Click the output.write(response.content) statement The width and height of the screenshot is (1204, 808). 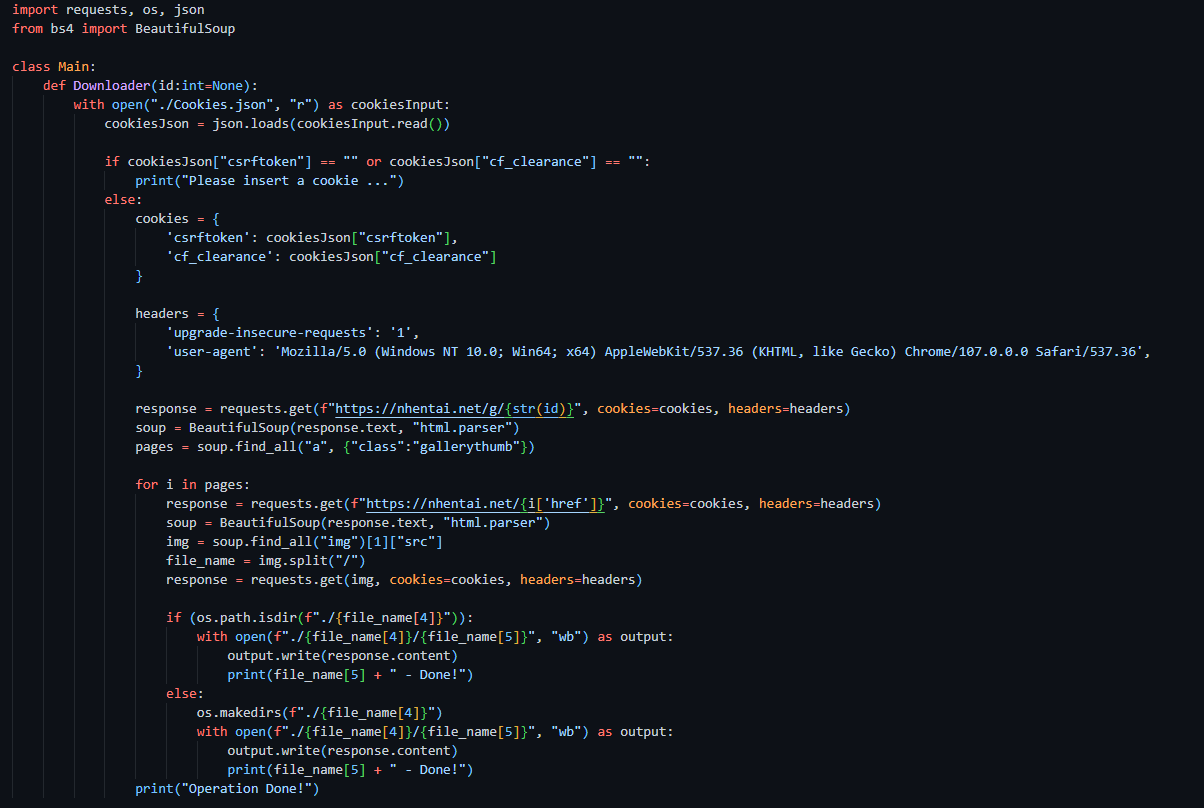pyautogui.click(x=337, y=655)
